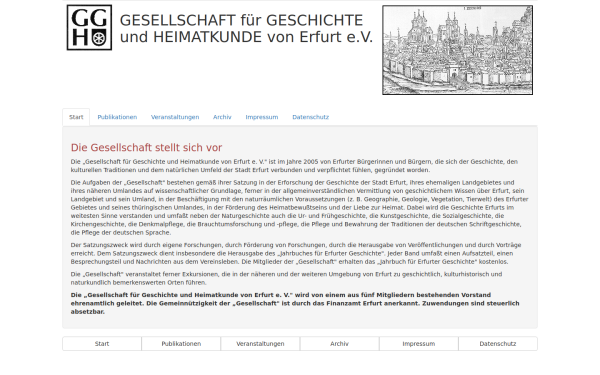Viewport: 600px width, 375px height.
Task: Open the Erfurt city engraving image
Action: [457, 50]
